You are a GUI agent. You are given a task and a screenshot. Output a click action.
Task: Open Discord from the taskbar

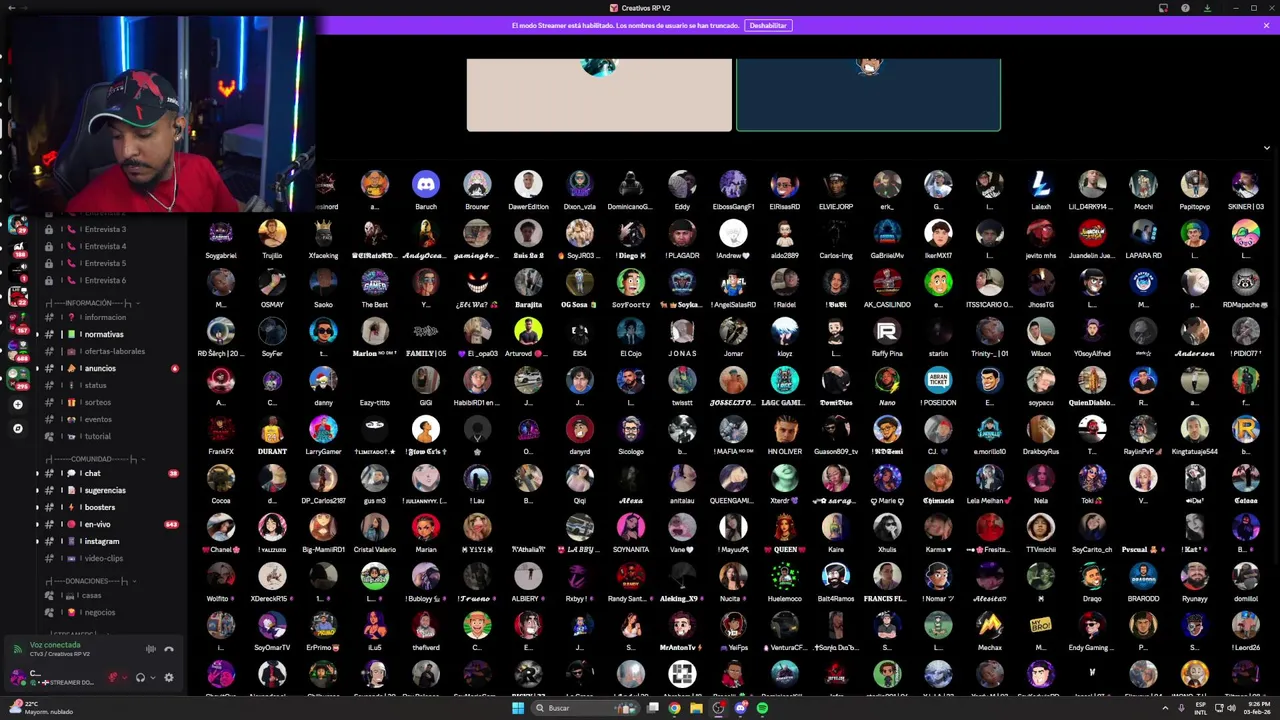coord(740,708)
